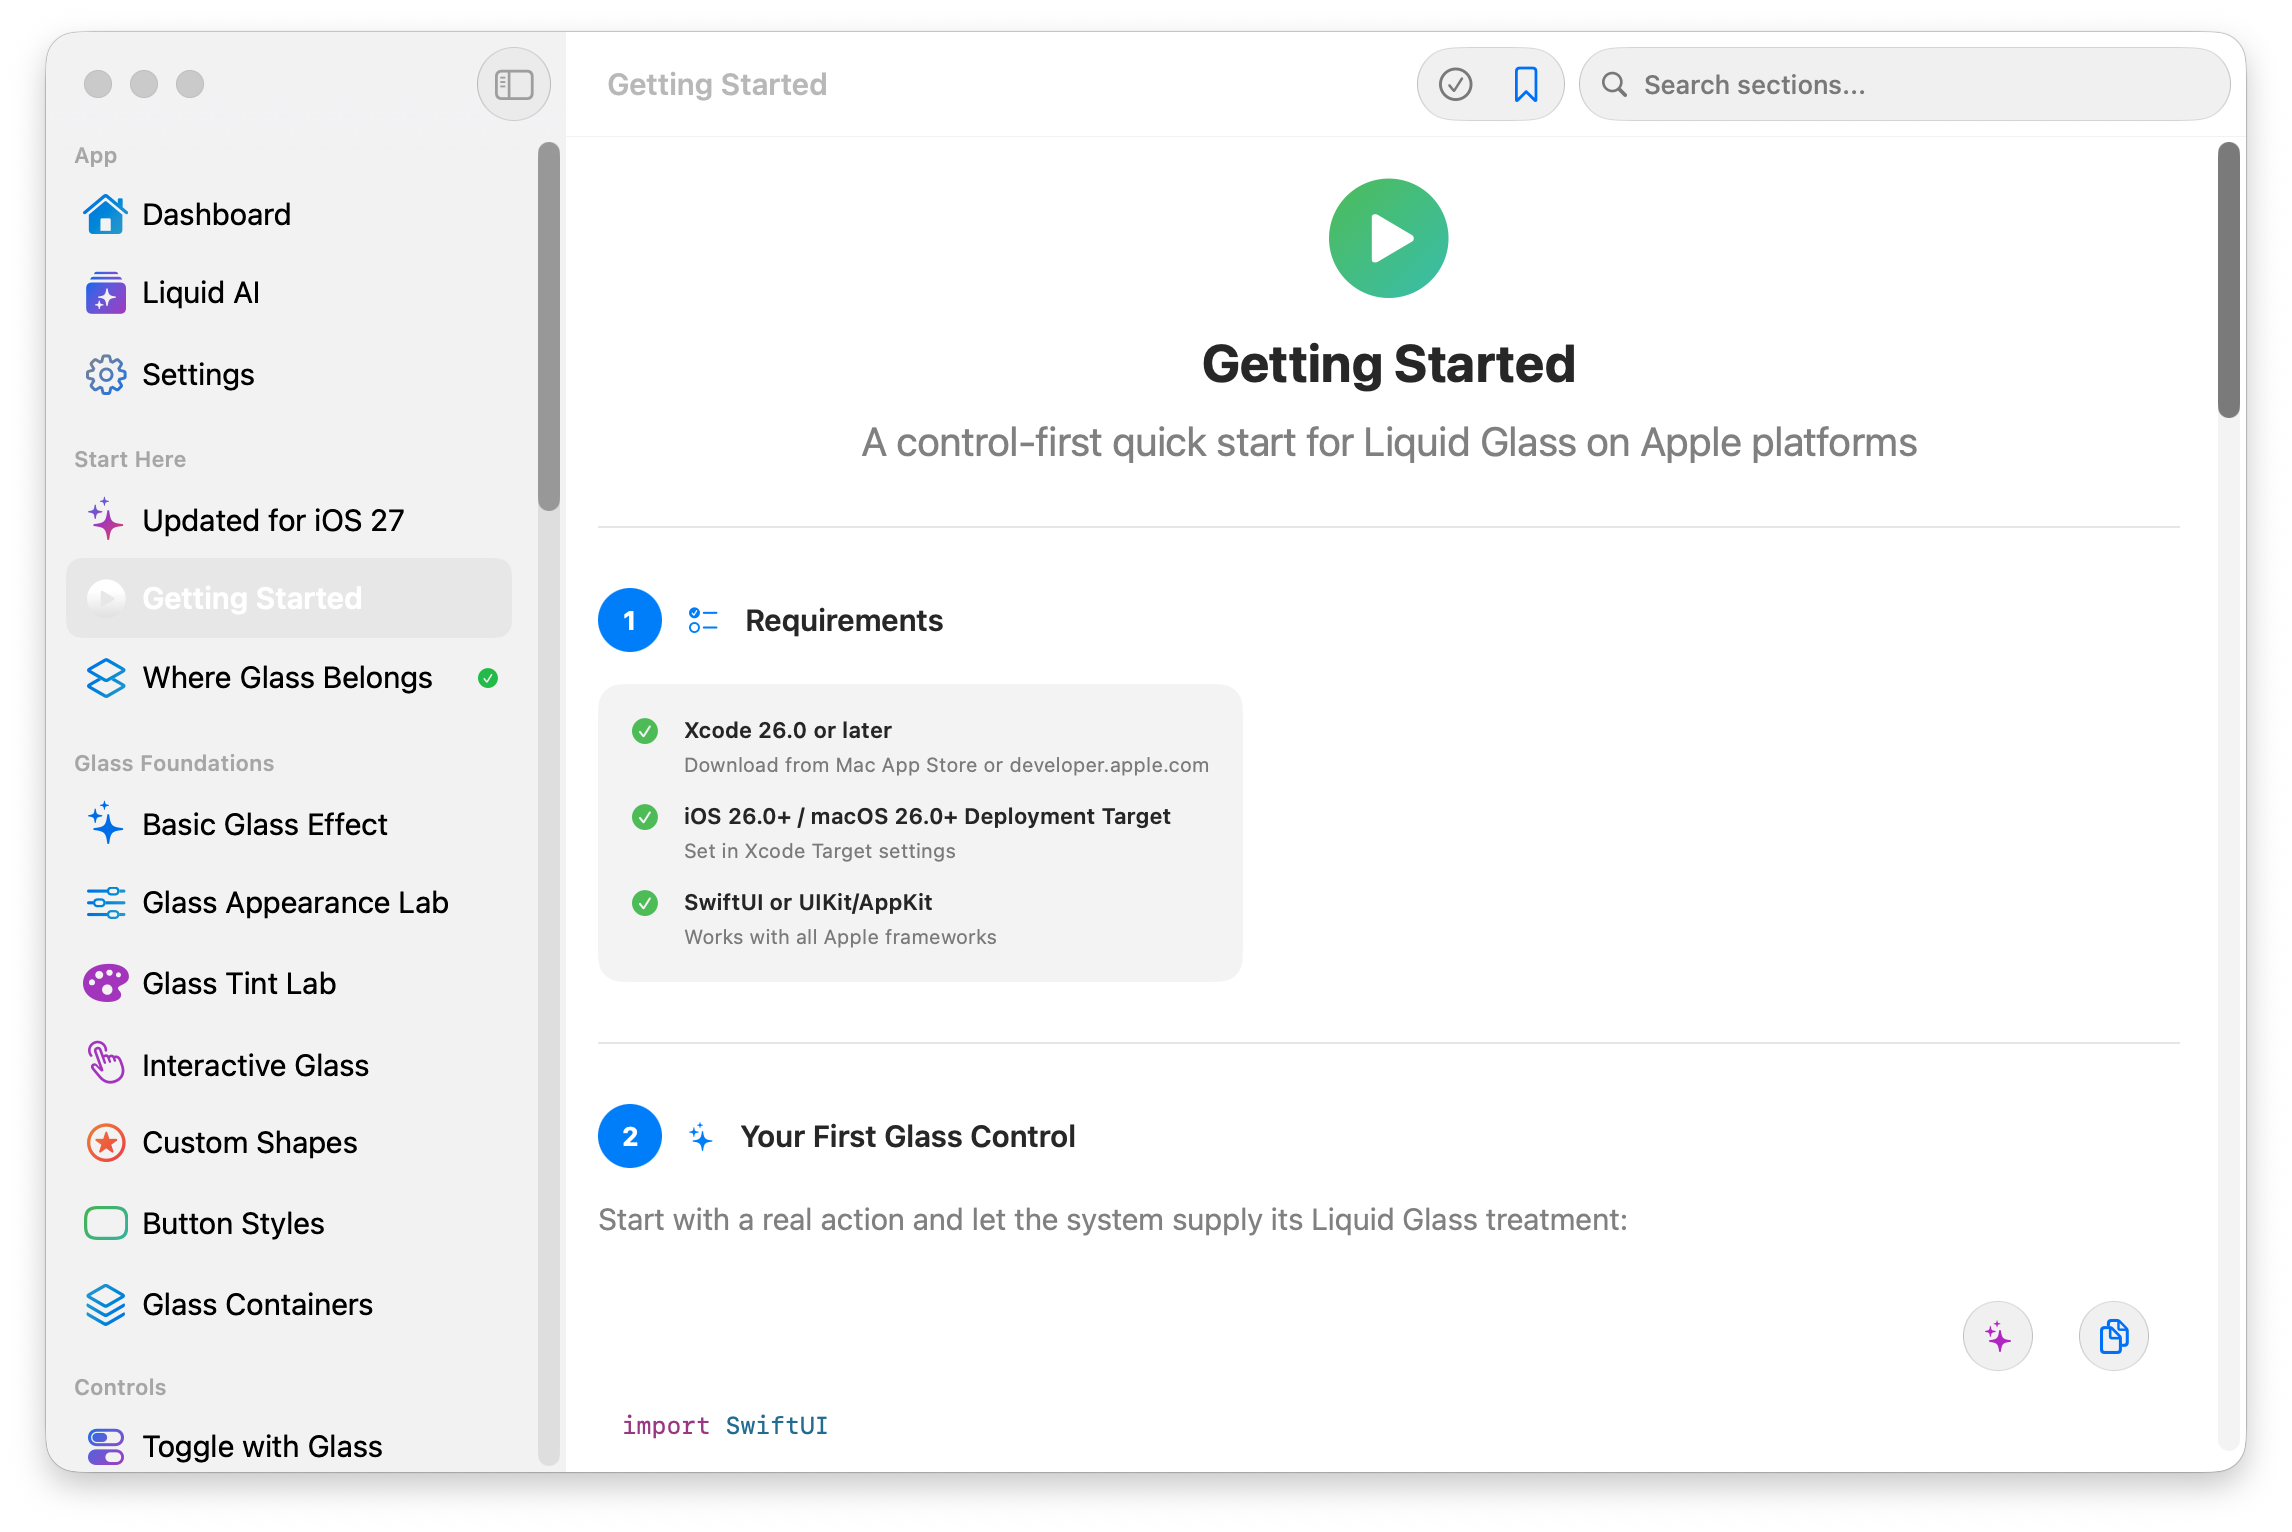Click the main content scrollbar thumb
The height and width of the screenshot is (1532, 2292).
(2228, 280)
